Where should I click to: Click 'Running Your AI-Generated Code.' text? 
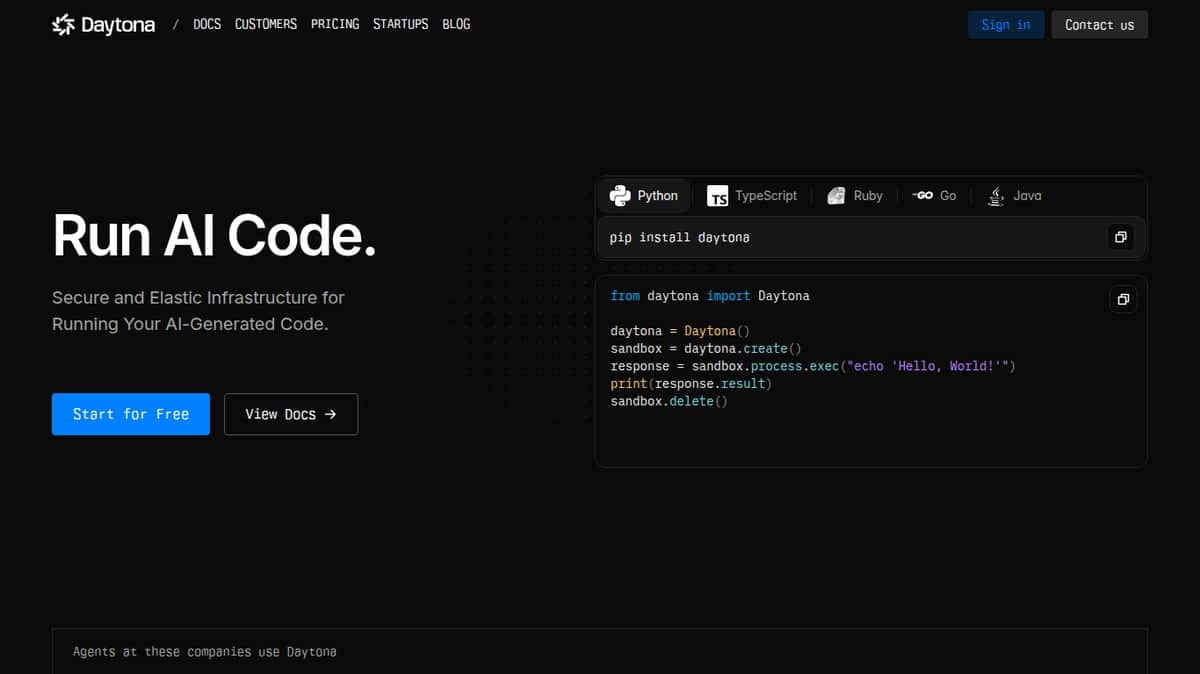click(x=190, y=324)
